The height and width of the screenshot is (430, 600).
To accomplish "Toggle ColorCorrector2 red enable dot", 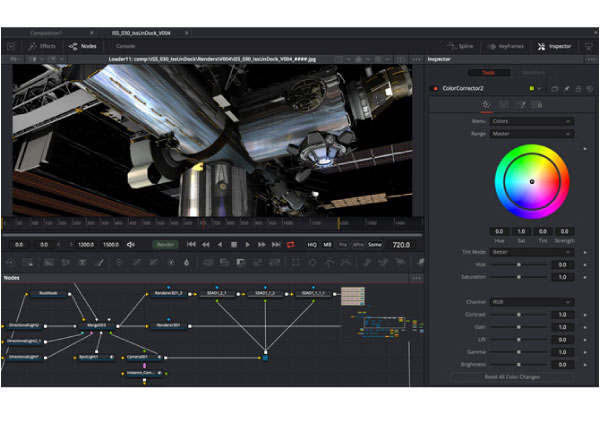I will pos(435,88).
